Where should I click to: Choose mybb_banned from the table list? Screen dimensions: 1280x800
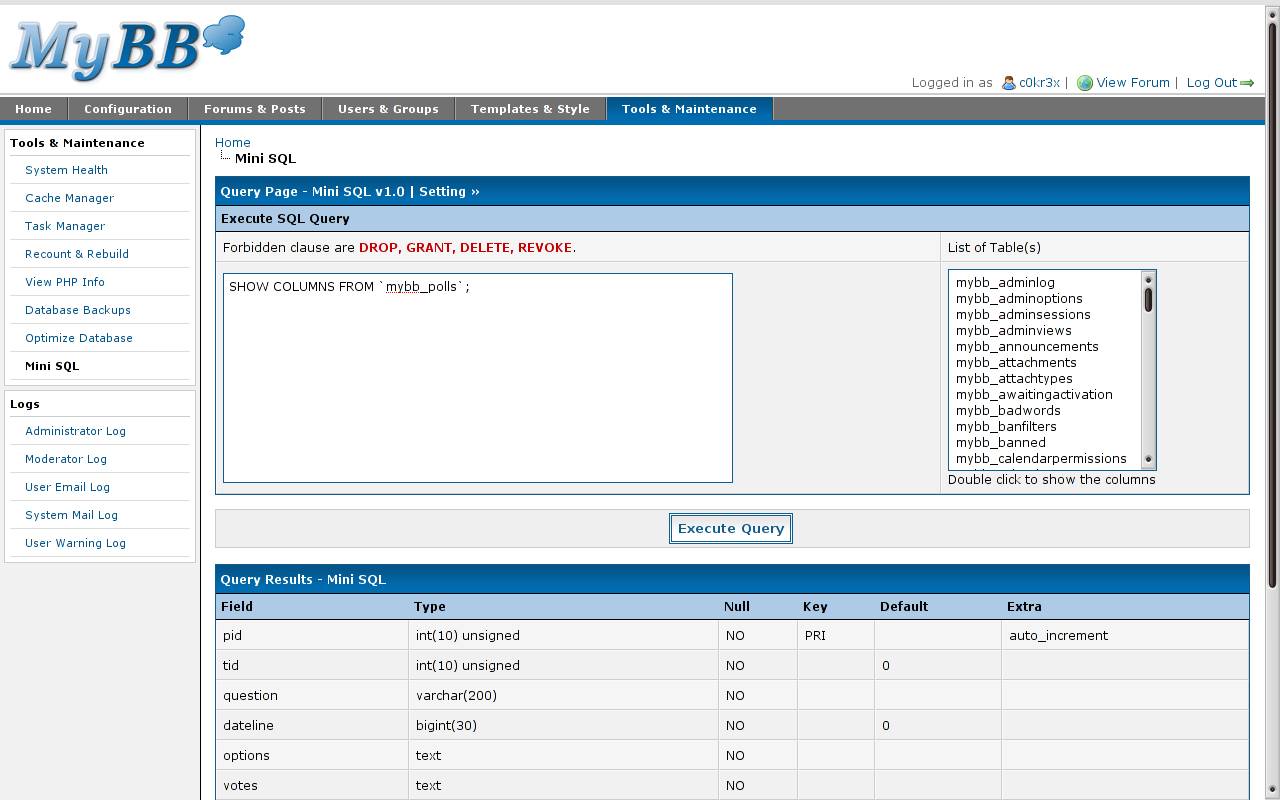(x=1000, y=442)
